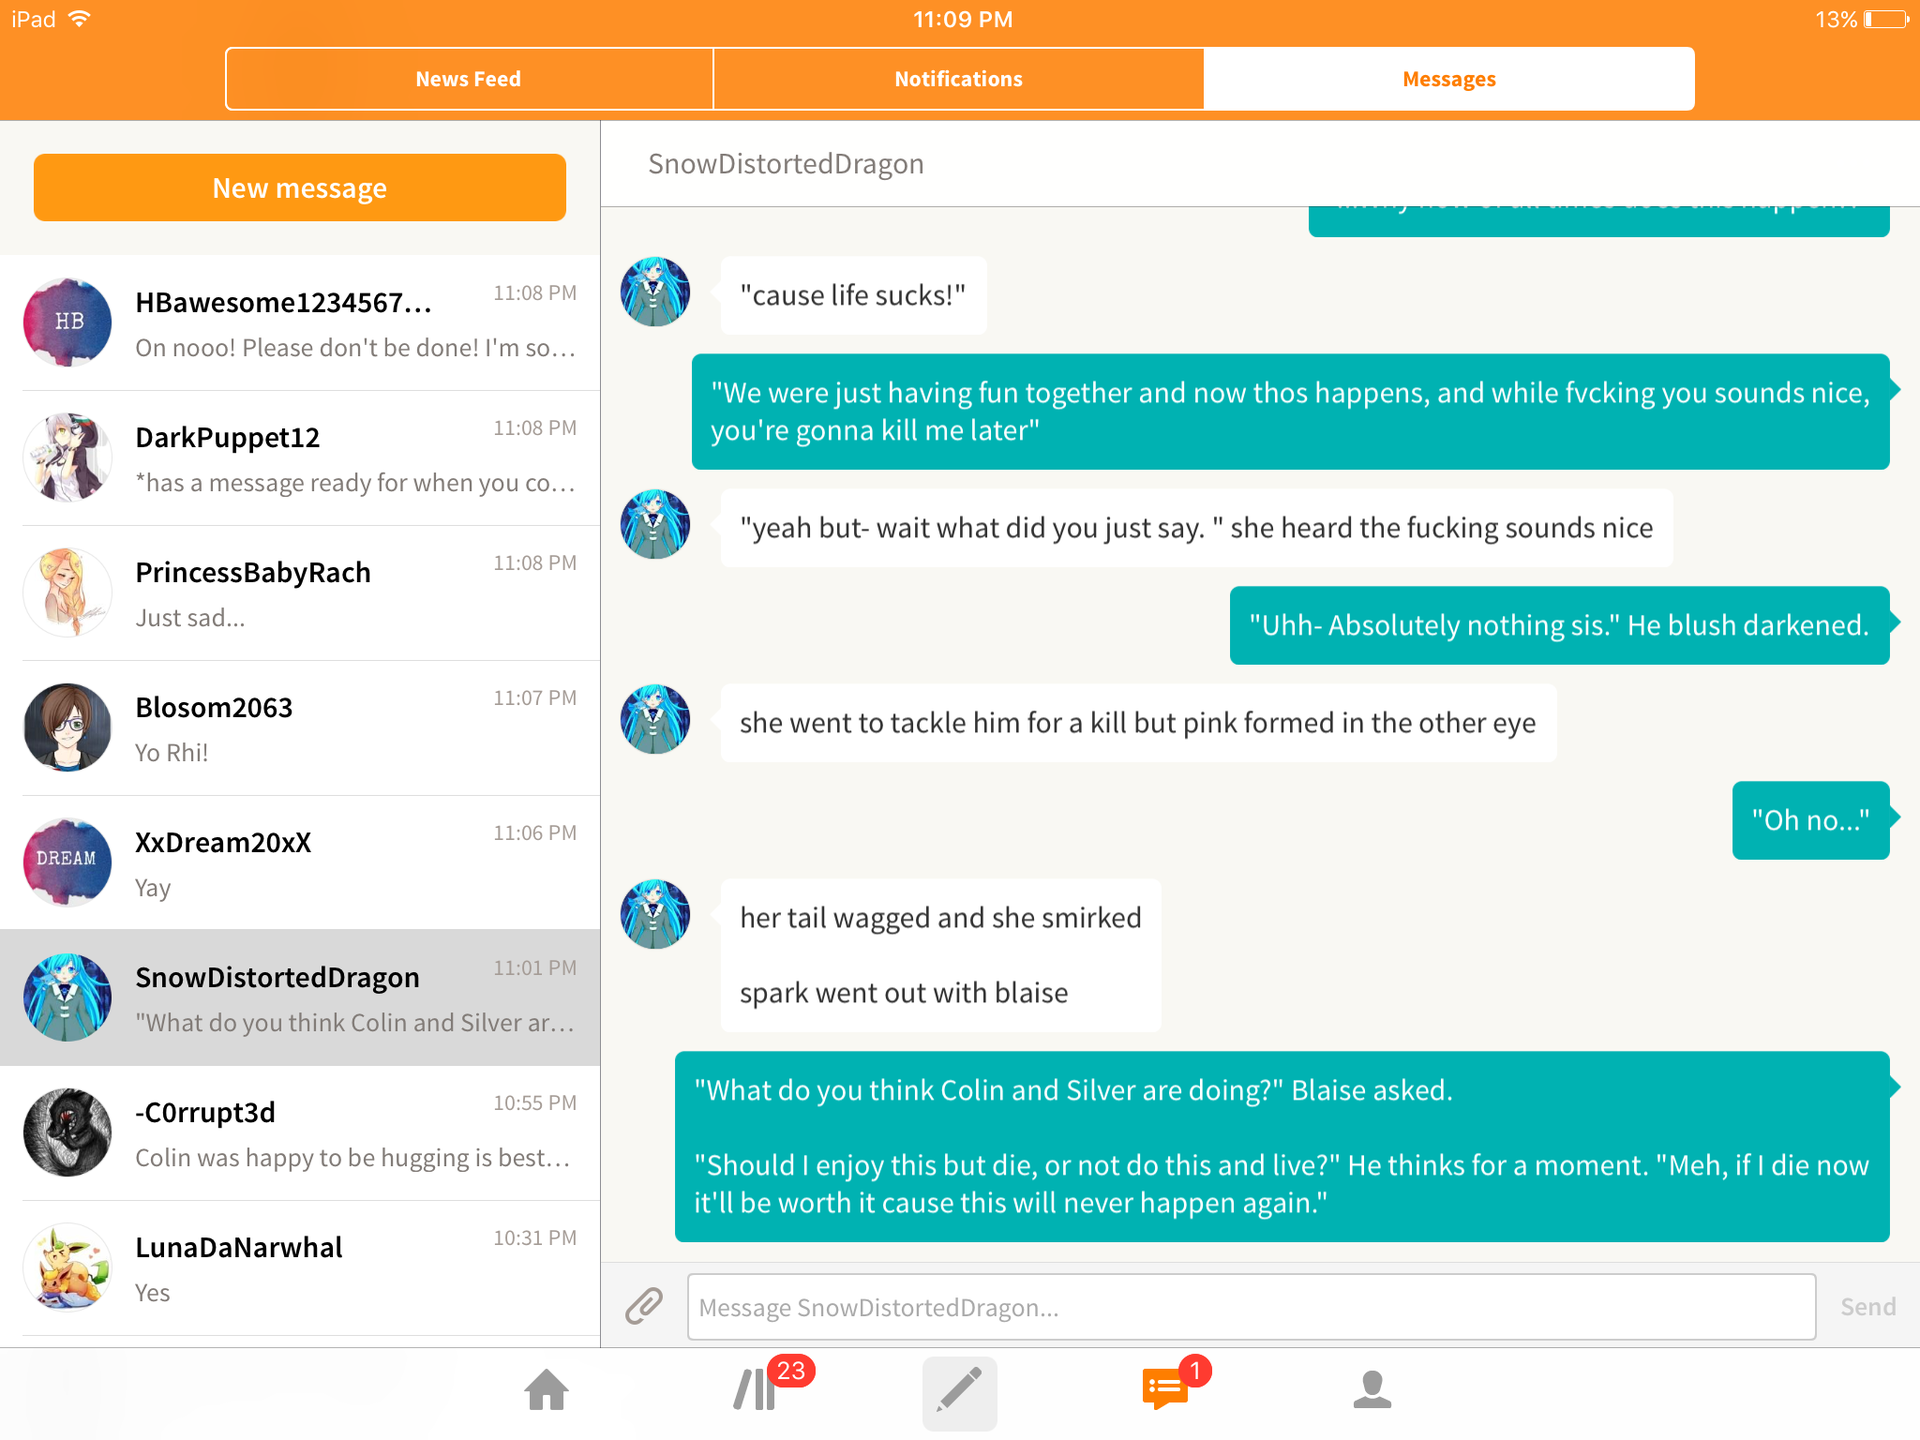This screenshot has height=1440, width=1920.
Task: Open the Home icon in bottom bar
Action: [x=546, y=1390]
